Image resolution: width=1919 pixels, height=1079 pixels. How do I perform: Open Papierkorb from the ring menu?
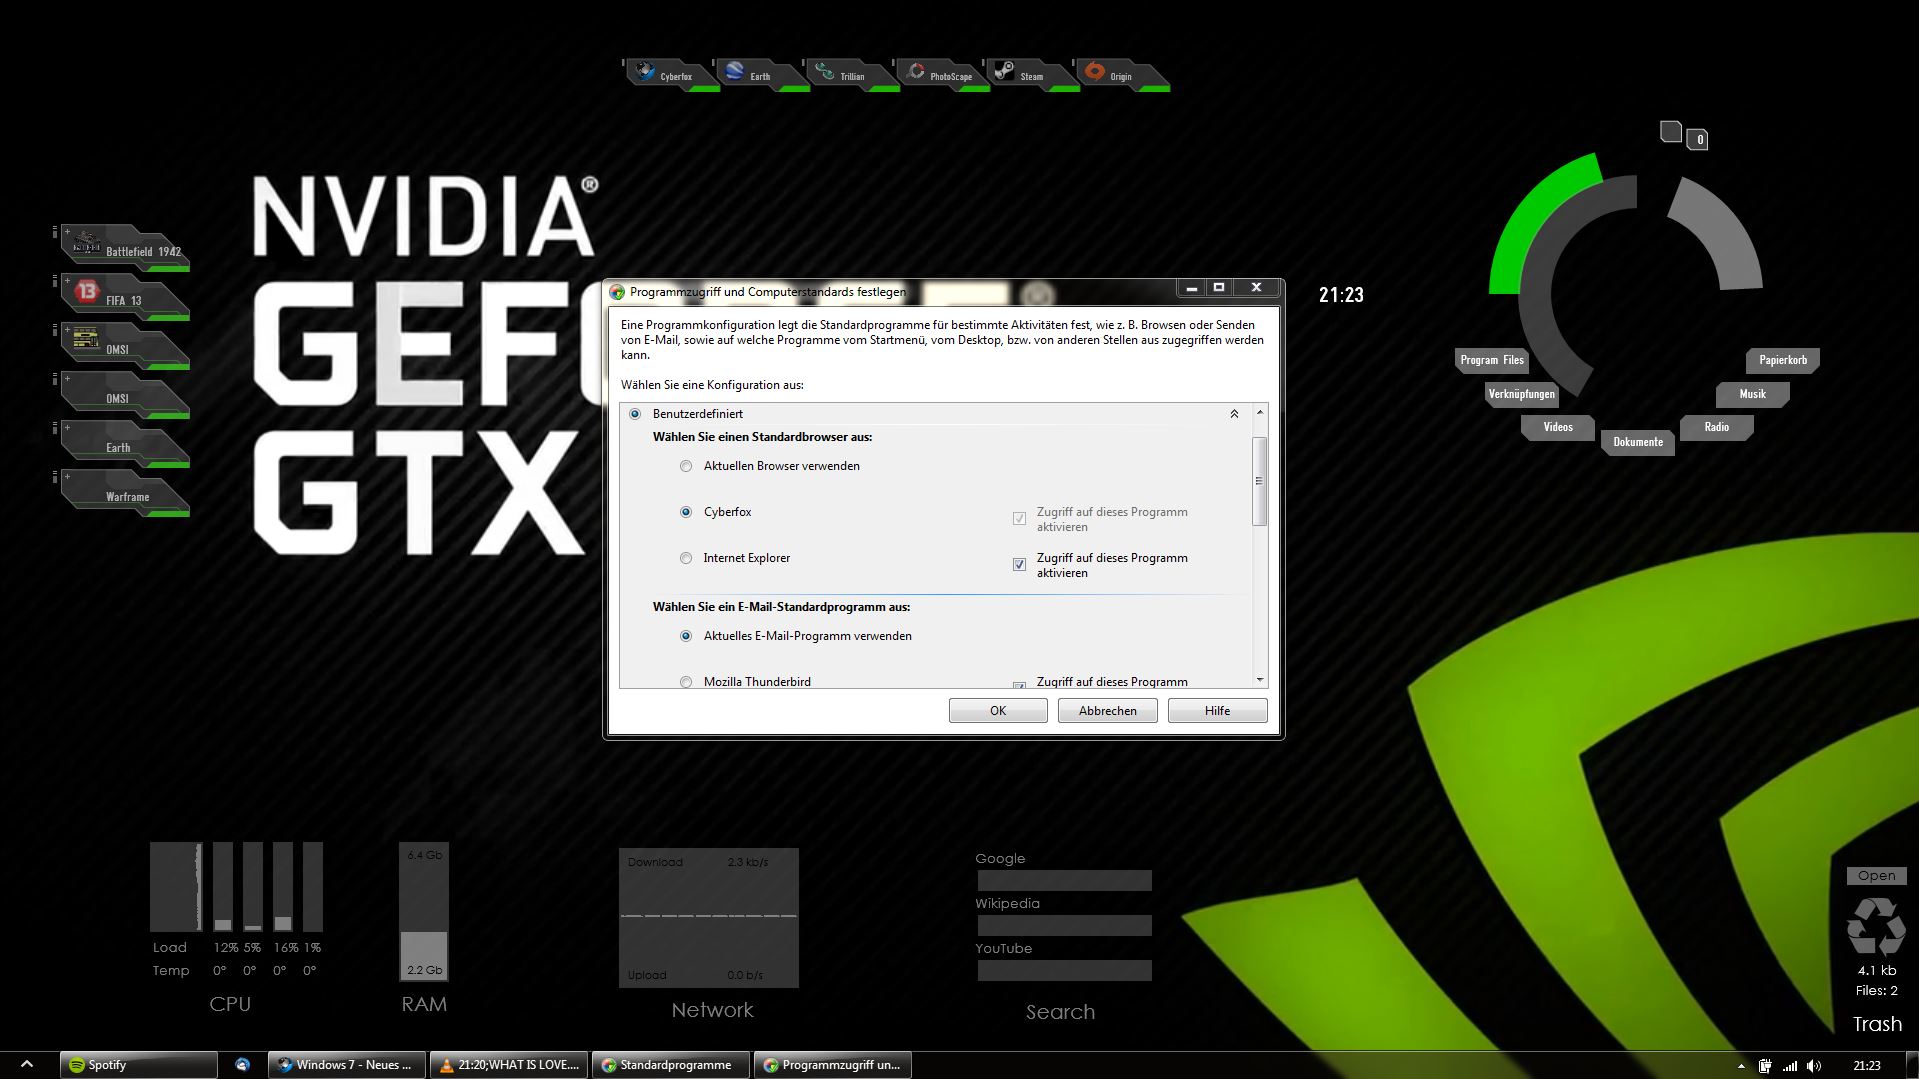(x=1783, y=360)
